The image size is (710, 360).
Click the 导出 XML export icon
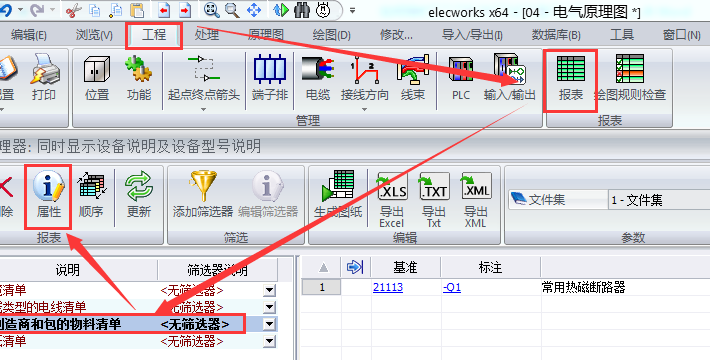(475, 200)
